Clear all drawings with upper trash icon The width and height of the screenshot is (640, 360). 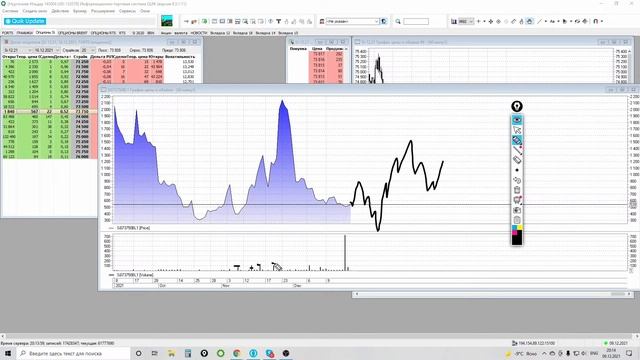pyautogui.click(x=517, y=190)
